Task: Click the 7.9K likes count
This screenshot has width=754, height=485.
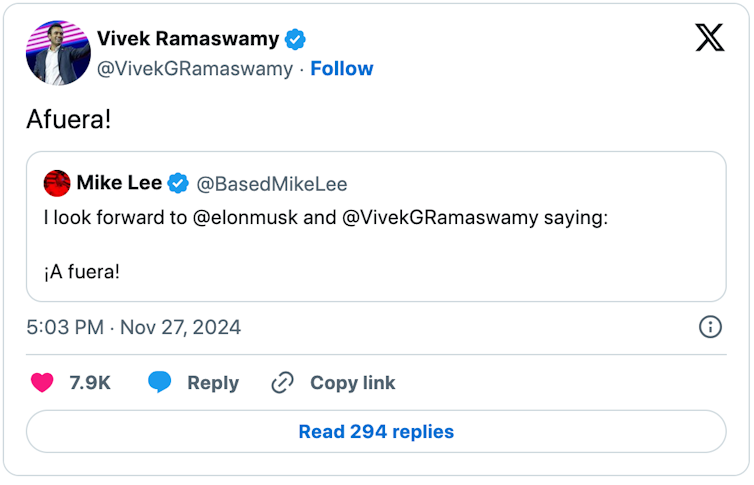Action: pyautogui.click(x=90, y=382)
